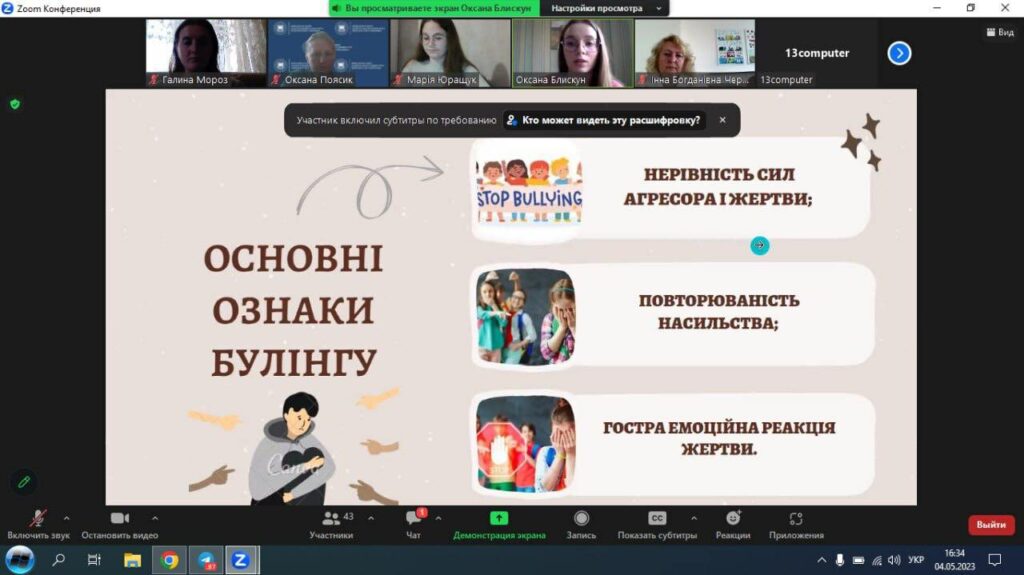Open the Приложения apps icon

[x=796, y=518]
